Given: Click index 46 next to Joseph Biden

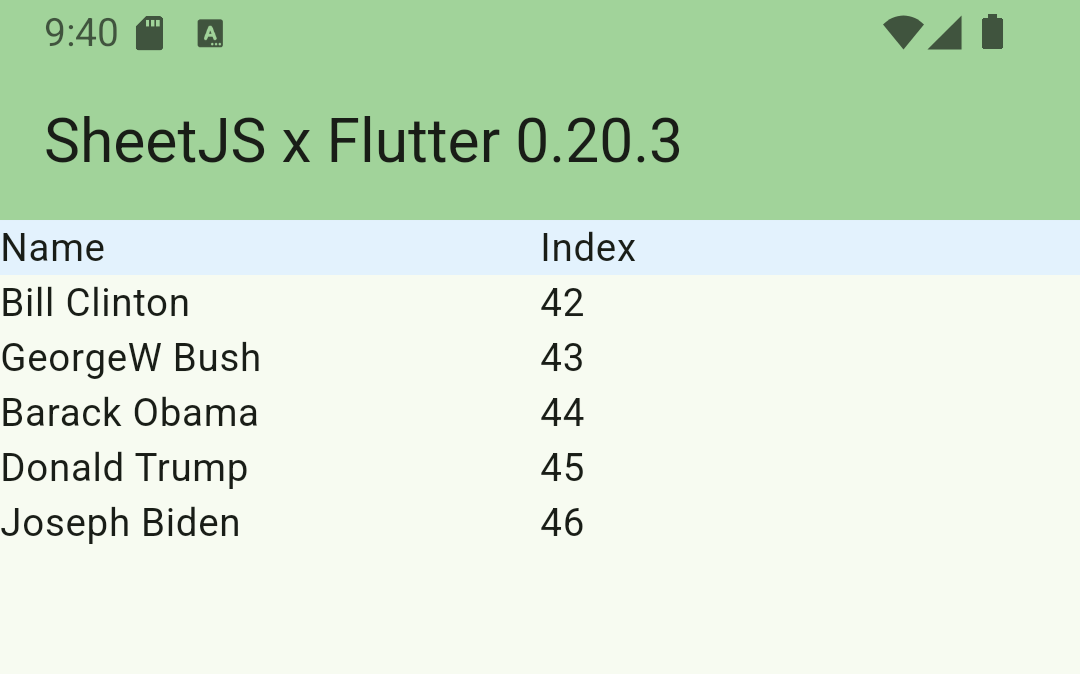Looking at the screenshot, I should tap(562, 523).
